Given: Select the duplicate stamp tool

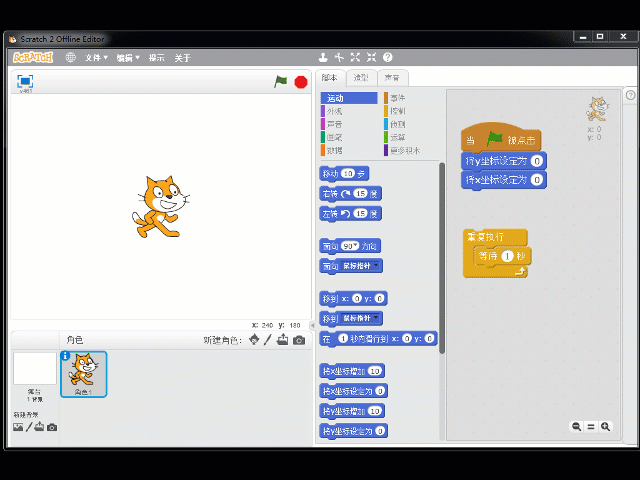Looking at the screenshot, I should point(323,58).
